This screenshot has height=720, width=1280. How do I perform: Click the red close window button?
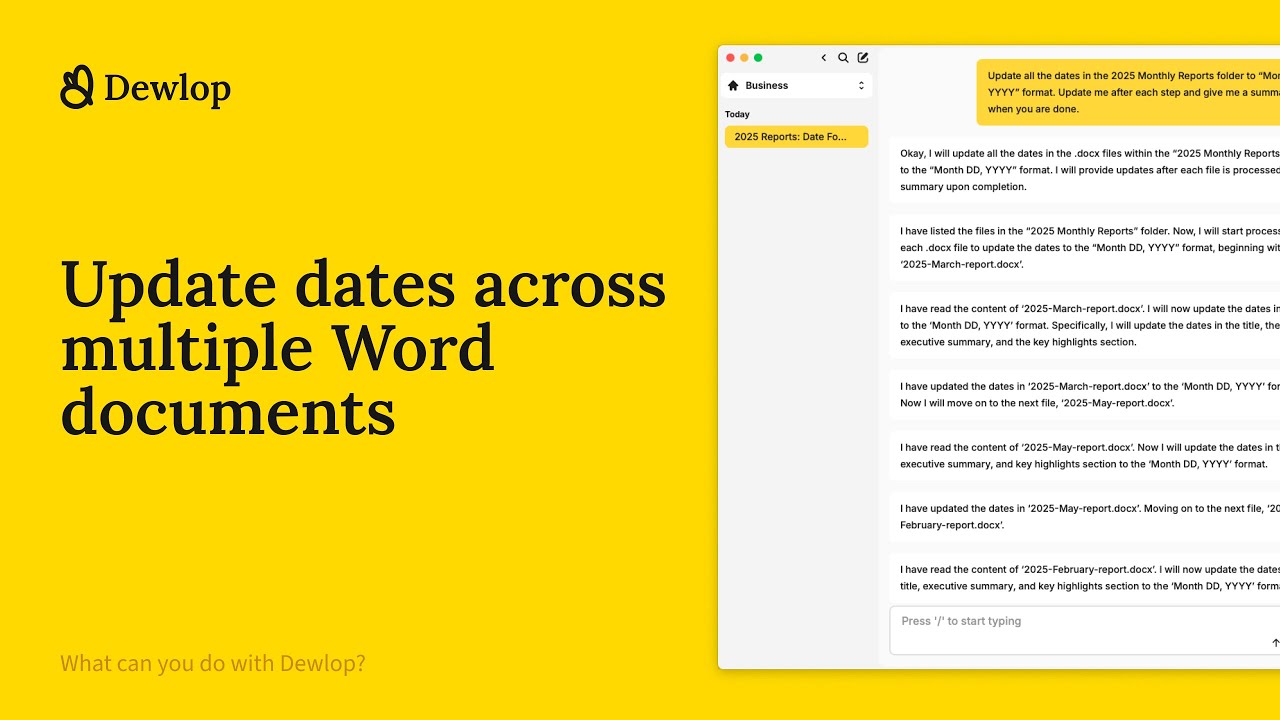(x=730, y=58)
